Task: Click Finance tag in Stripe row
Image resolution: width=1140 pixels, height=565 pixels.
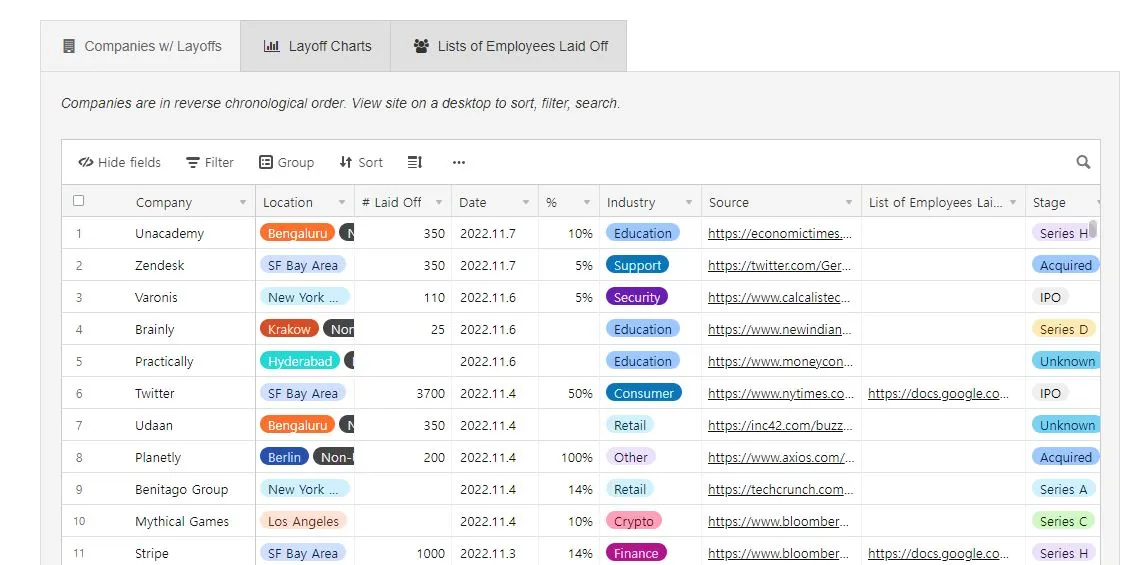Action: 635,553
